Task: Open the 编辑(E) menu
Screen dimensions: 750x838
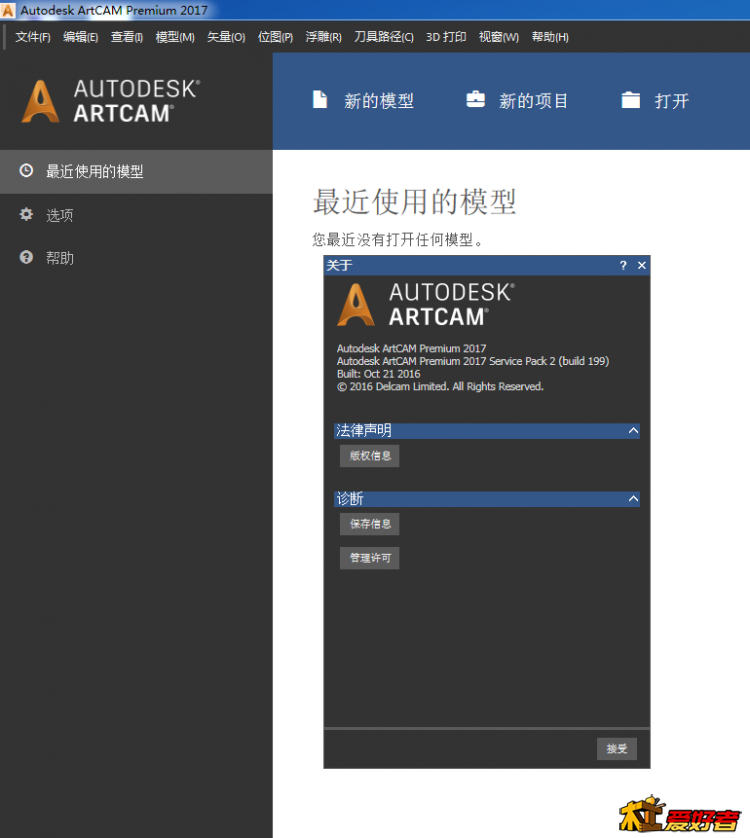Action: pyautogui.click(x=80, y=37)
